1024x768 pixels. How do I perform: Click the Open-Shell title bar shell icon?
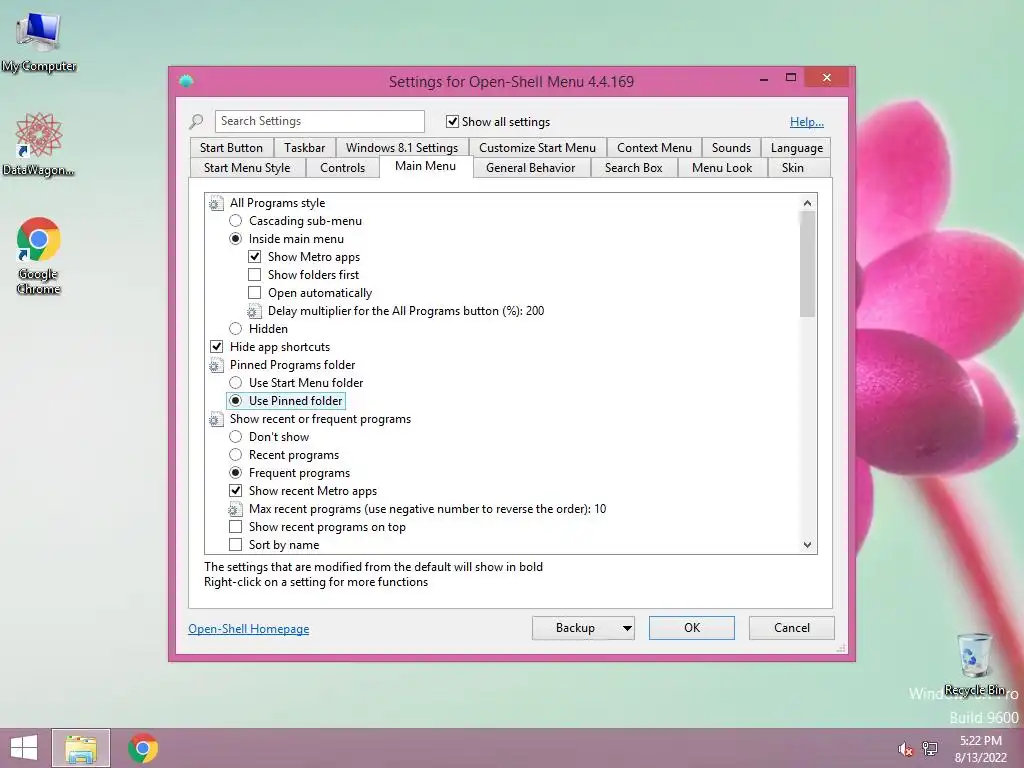[x=186, y=81]
